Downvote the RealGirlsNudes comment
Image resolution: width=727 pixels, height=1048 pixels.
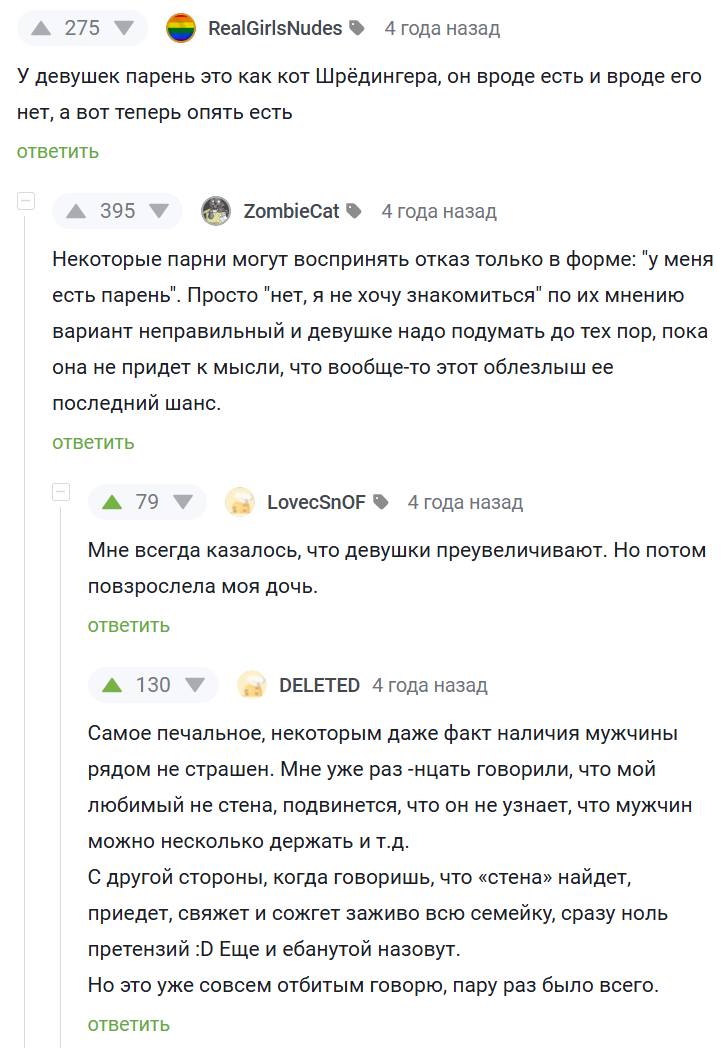pyautogui.click(x=124, y=28)
